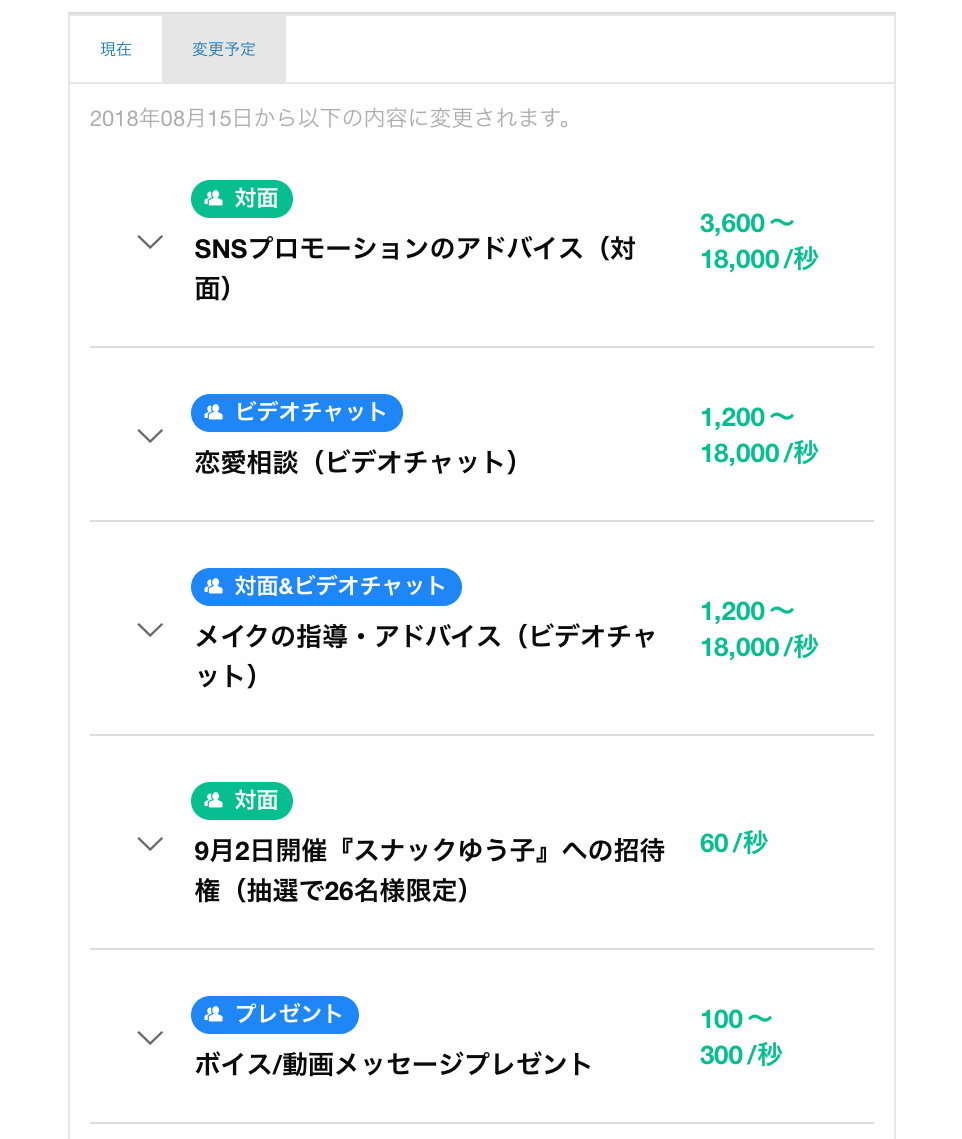Expand the 恋愛相談 item chevron

[x=150, y=436]
